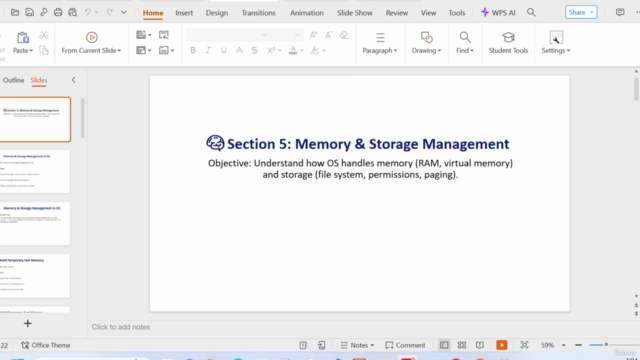640x360 pixels.
Task: Open the Slide Show ribbon tab
Action: tap(355, 13)
